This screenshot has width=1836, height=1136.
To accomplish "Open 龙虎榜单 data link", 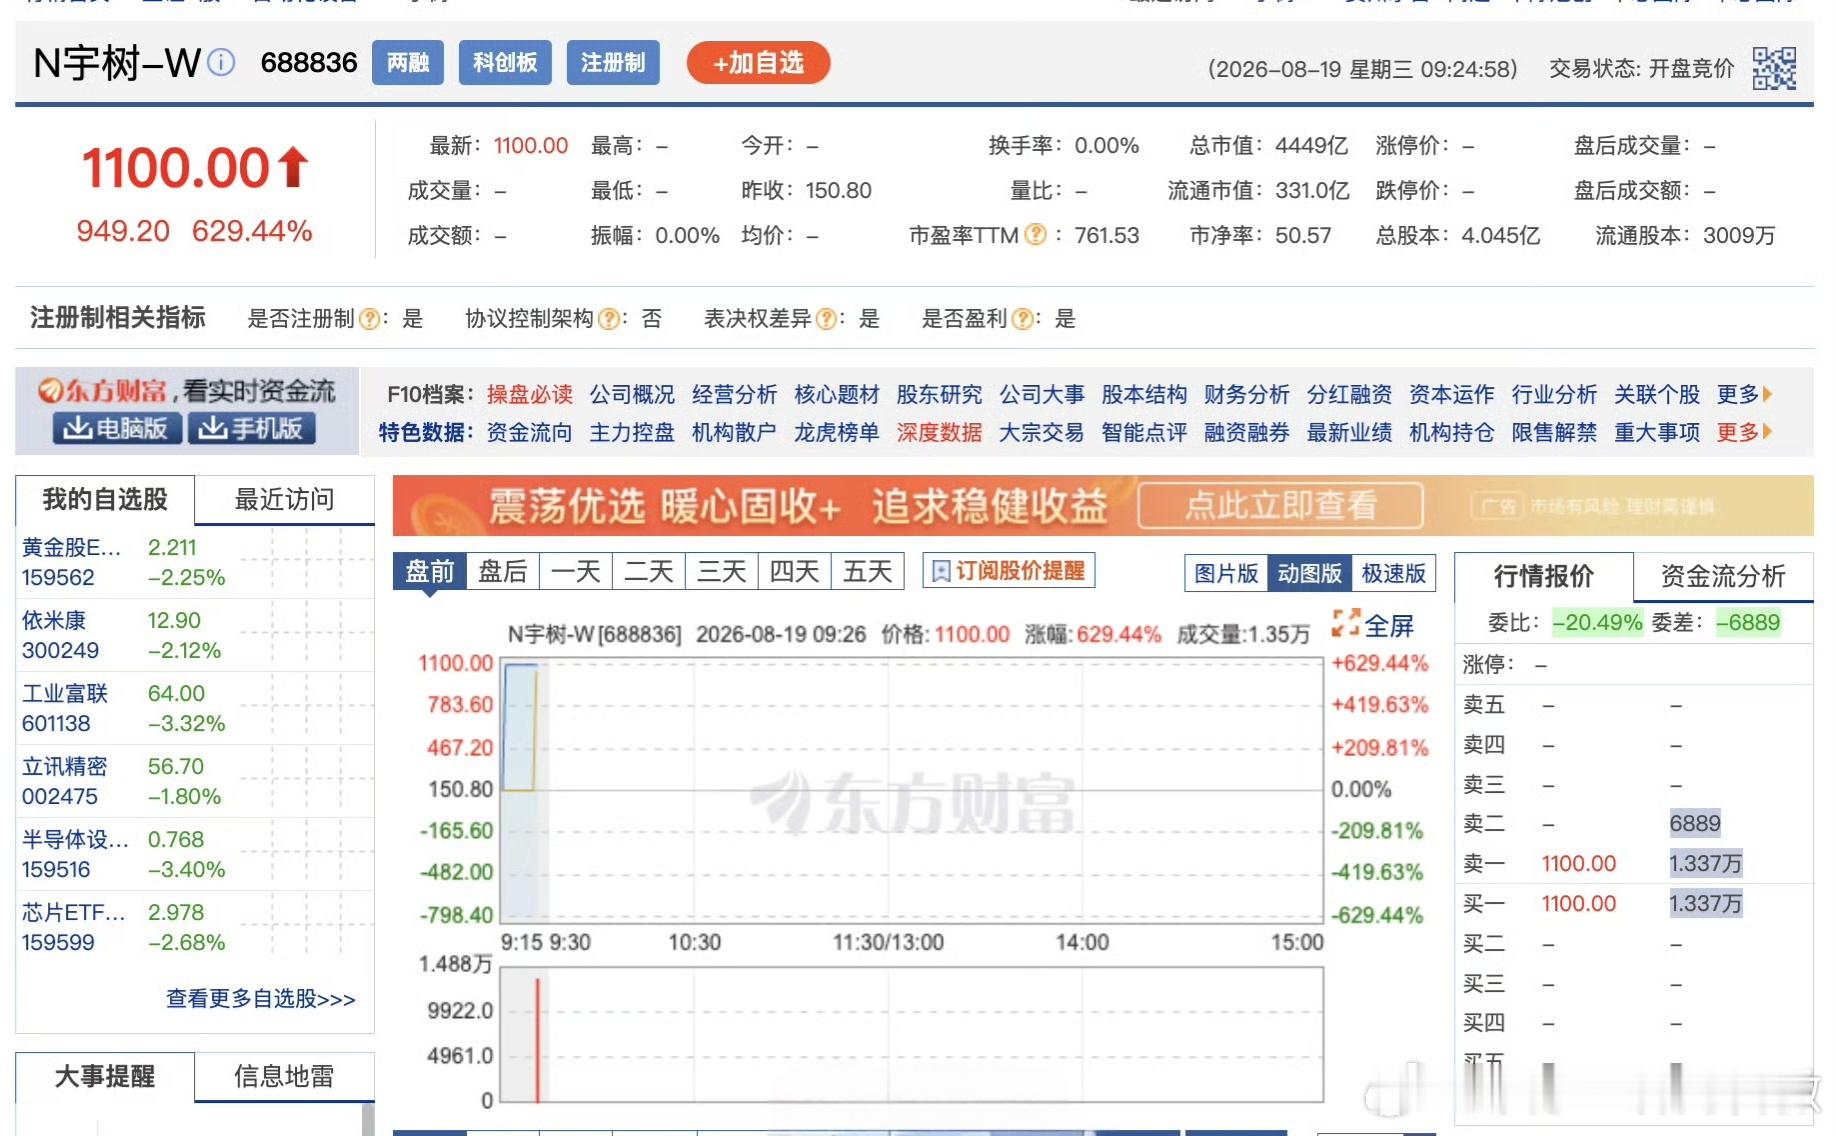I will coord(837,432).
